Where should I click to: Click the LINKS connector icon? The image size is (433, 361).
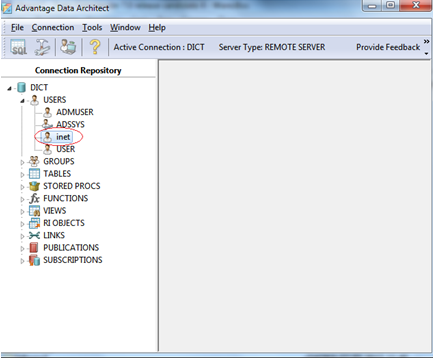coord(34,235)
